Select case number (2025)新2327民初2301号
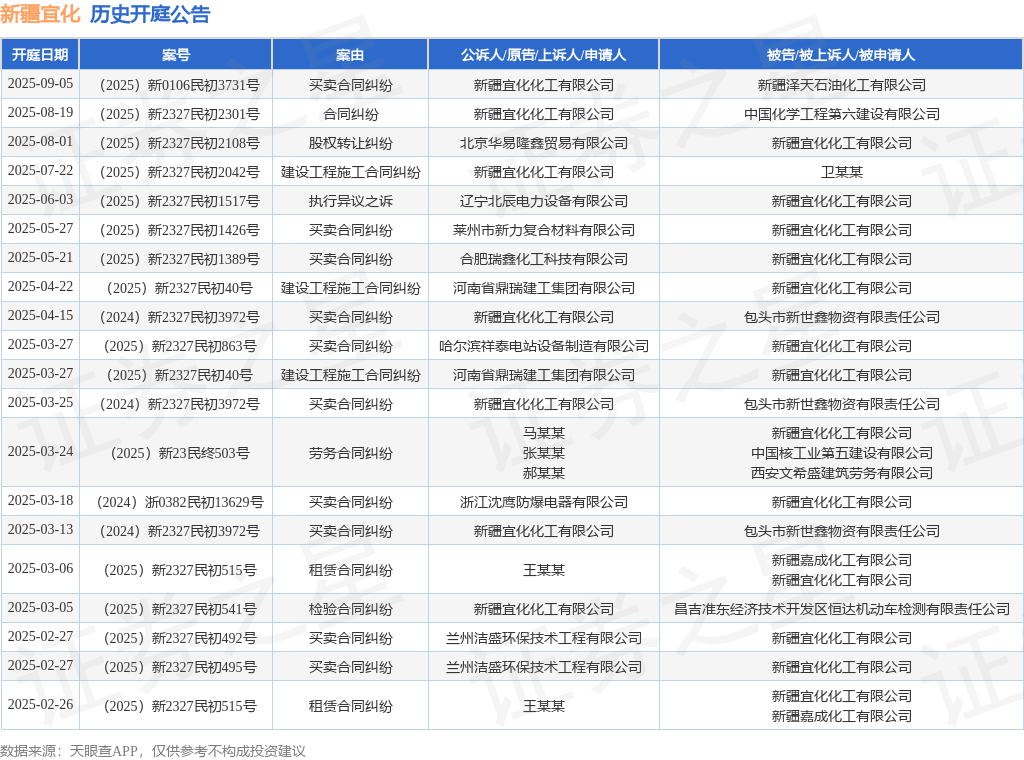This screenshot has height=760, width=1024. 180,114
